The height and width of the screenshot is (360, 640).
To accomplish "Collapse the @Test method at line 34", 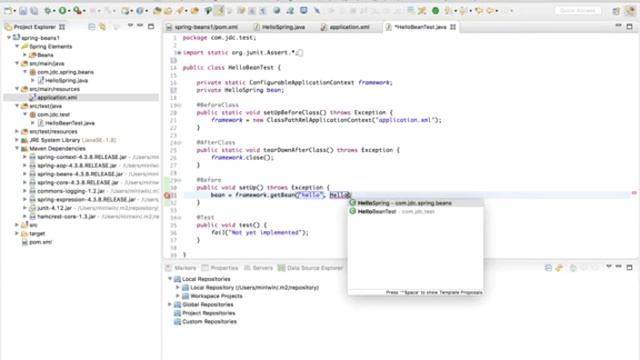I will pos(180,218).
